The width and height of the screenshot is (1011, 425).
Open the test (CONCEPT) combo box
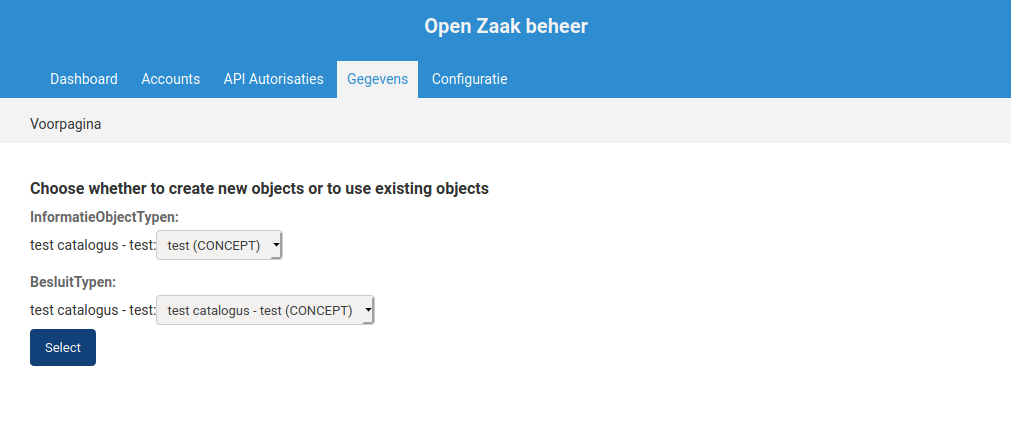point(219,245)
